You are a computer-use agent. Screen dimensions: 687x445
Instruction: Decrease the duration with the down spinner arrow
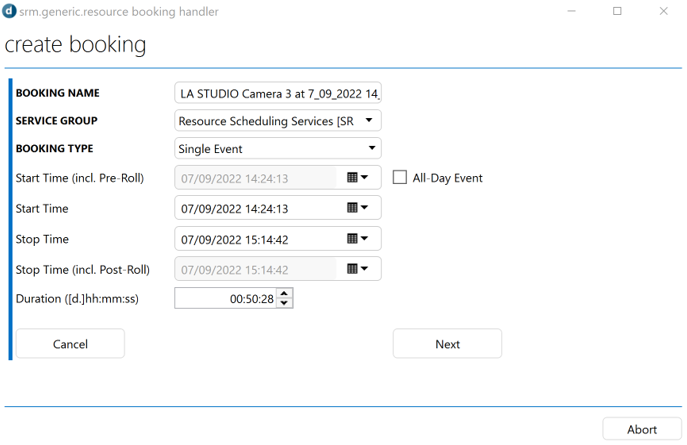(x=284, y=303)
